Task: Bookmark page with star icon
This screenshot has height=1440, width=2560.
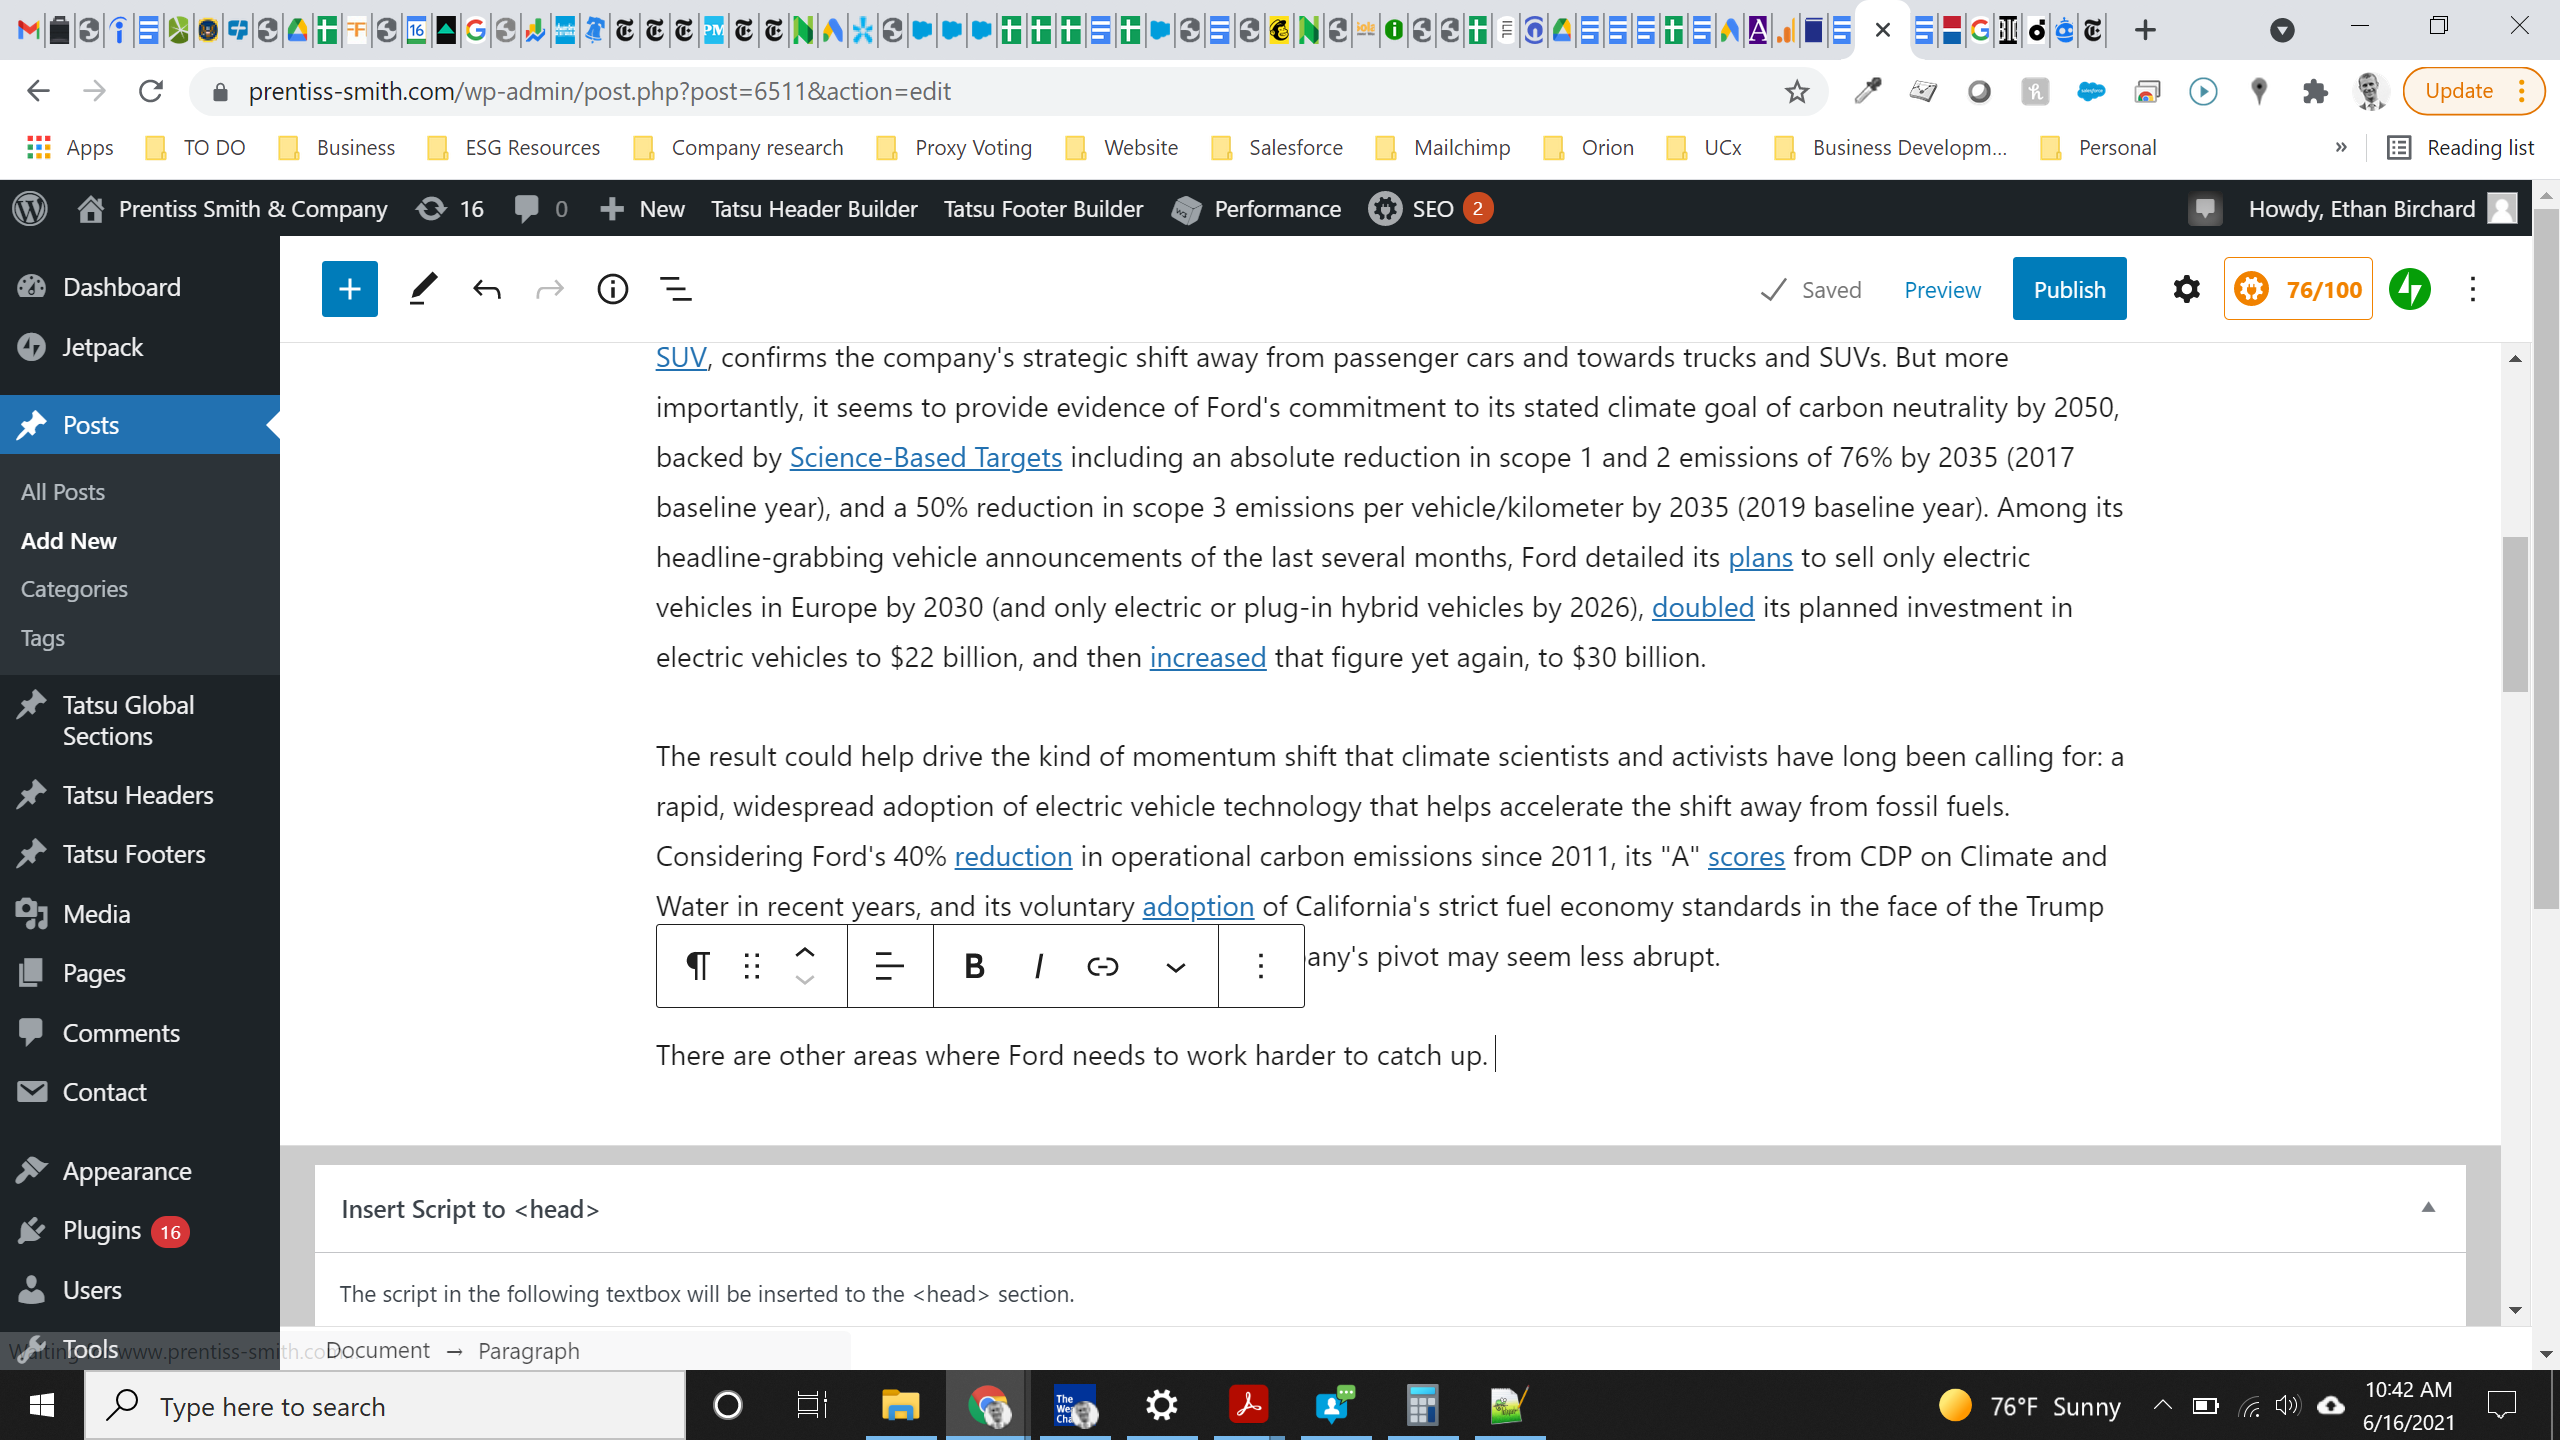Action: click(1797, 91)
